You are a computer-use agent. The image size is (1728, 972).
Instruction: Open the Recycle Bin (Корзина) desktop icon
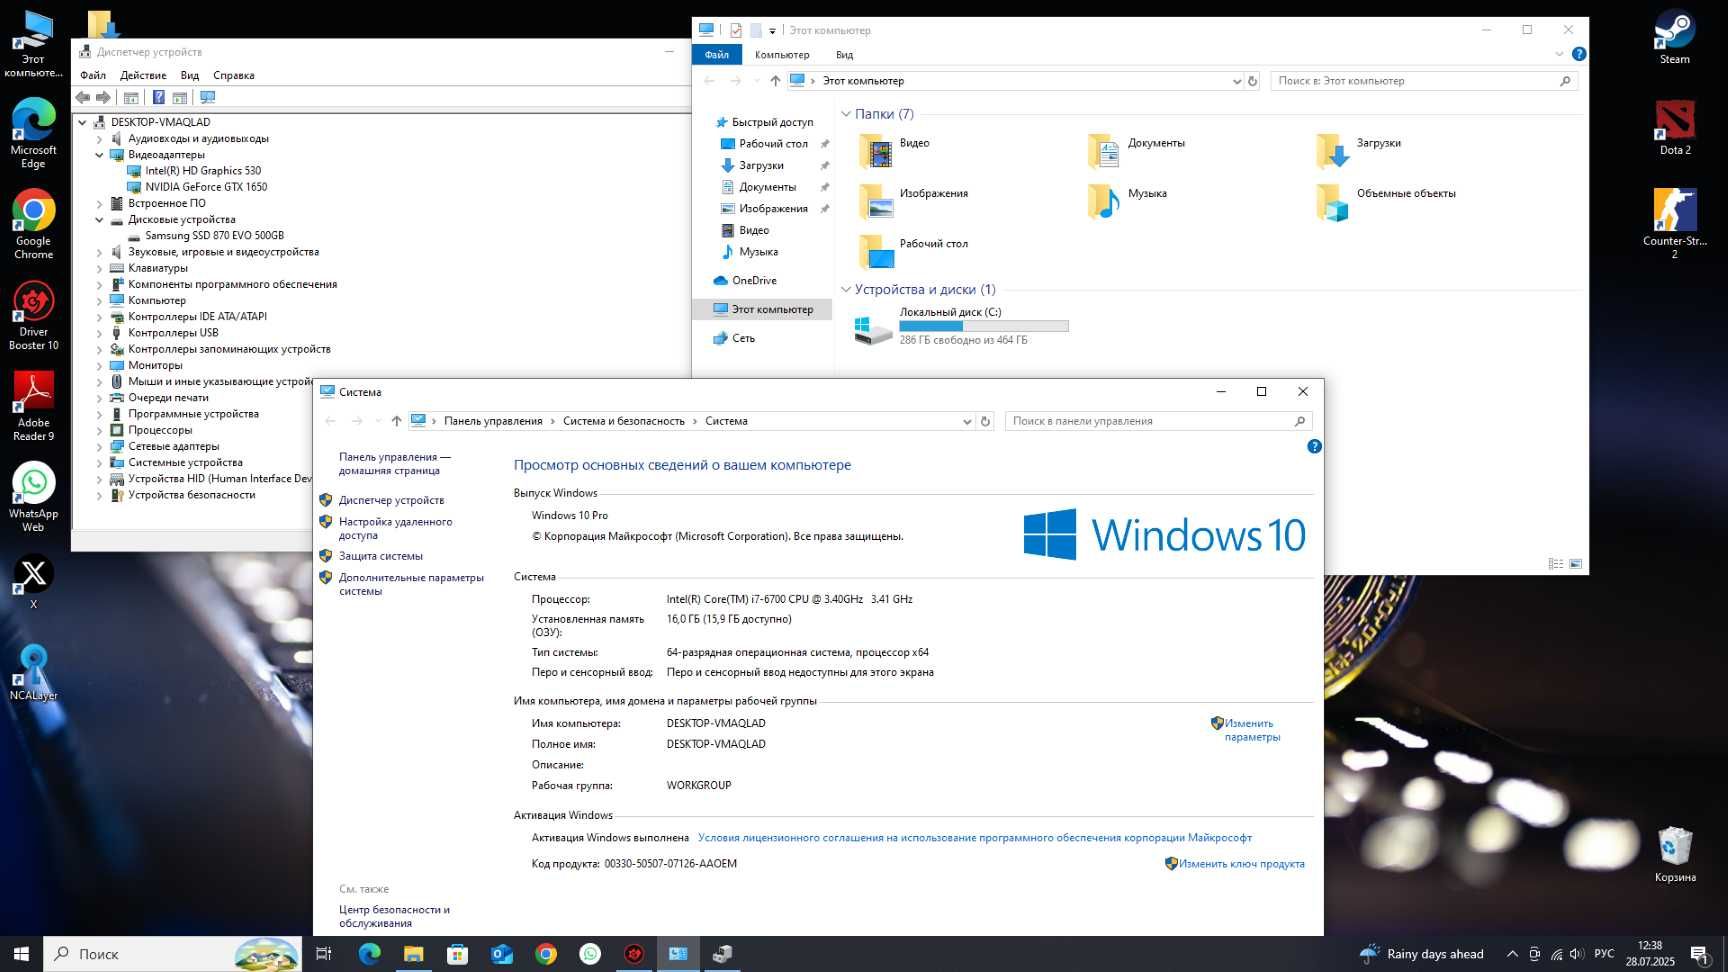point(1675,855)
